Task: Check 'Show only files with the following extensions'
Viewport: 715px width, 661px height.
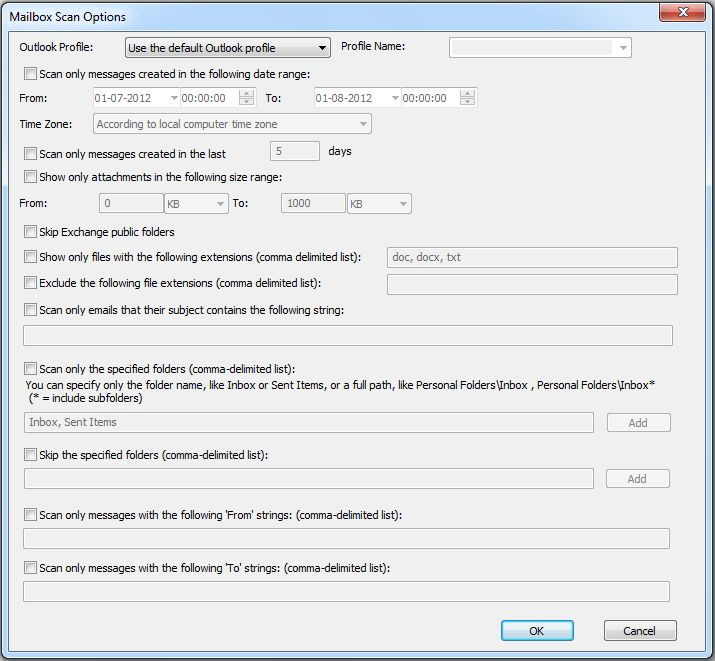Action: 31,257
